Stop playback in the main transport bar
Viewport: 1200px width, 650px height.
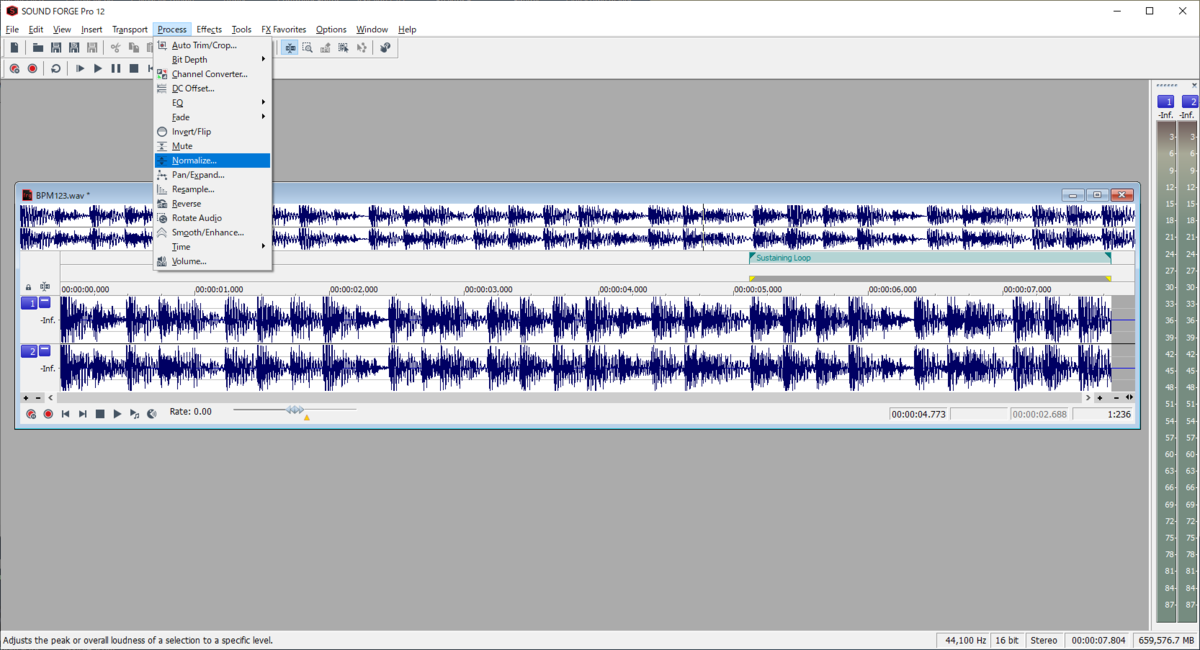134,68
